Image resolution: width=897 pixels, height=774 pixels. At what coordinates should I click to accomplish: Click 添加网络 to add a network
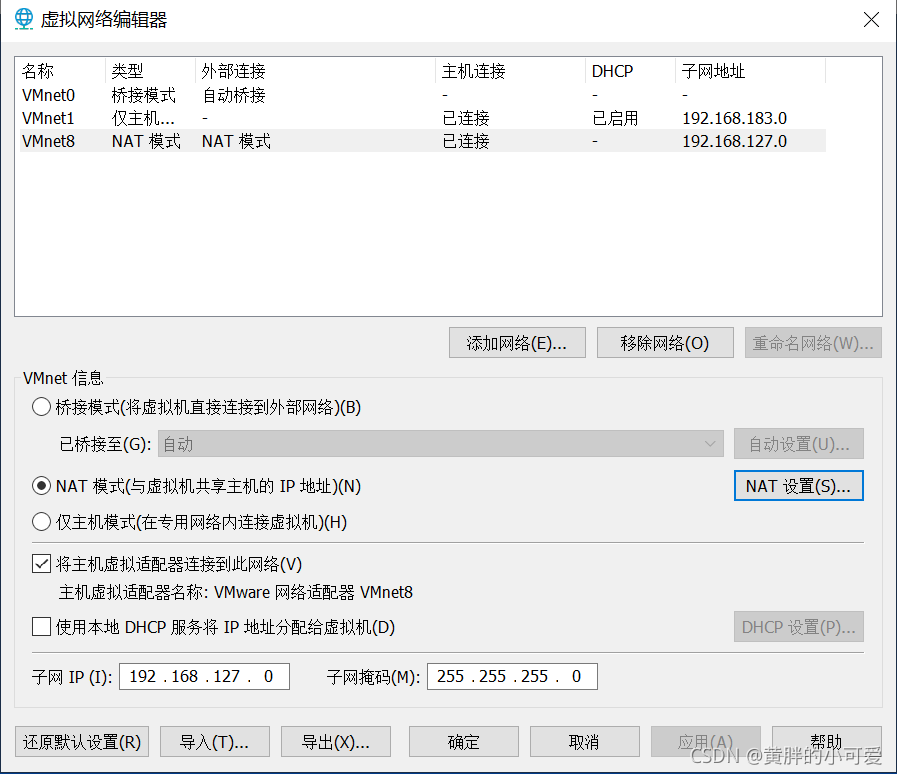pos(517,342)
